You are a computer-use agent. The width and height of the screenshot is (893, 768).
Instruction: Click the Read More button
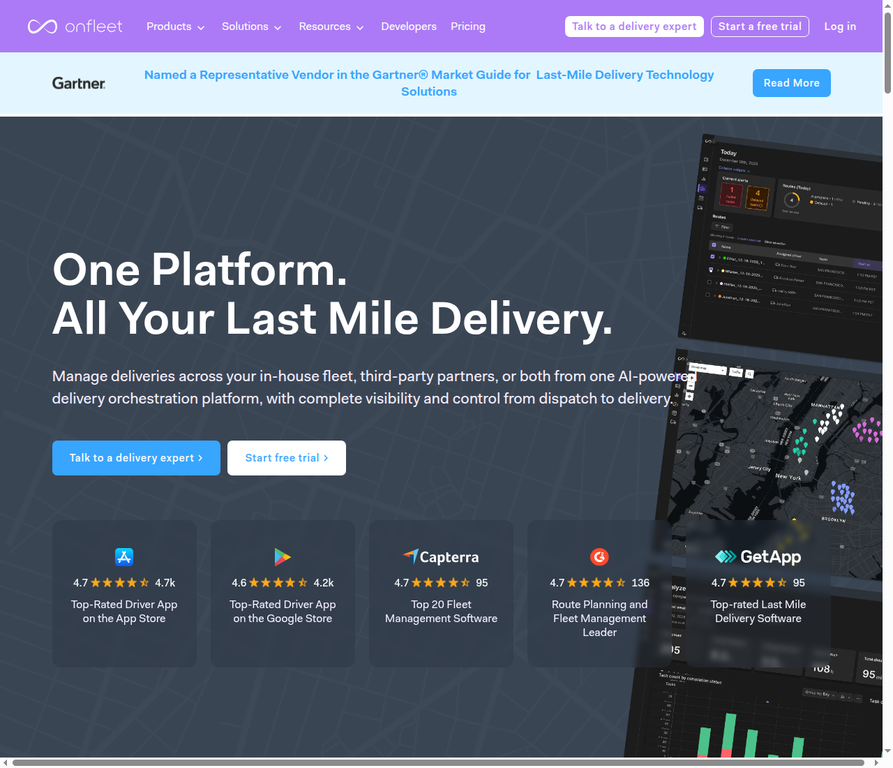(x=791, y=83)
